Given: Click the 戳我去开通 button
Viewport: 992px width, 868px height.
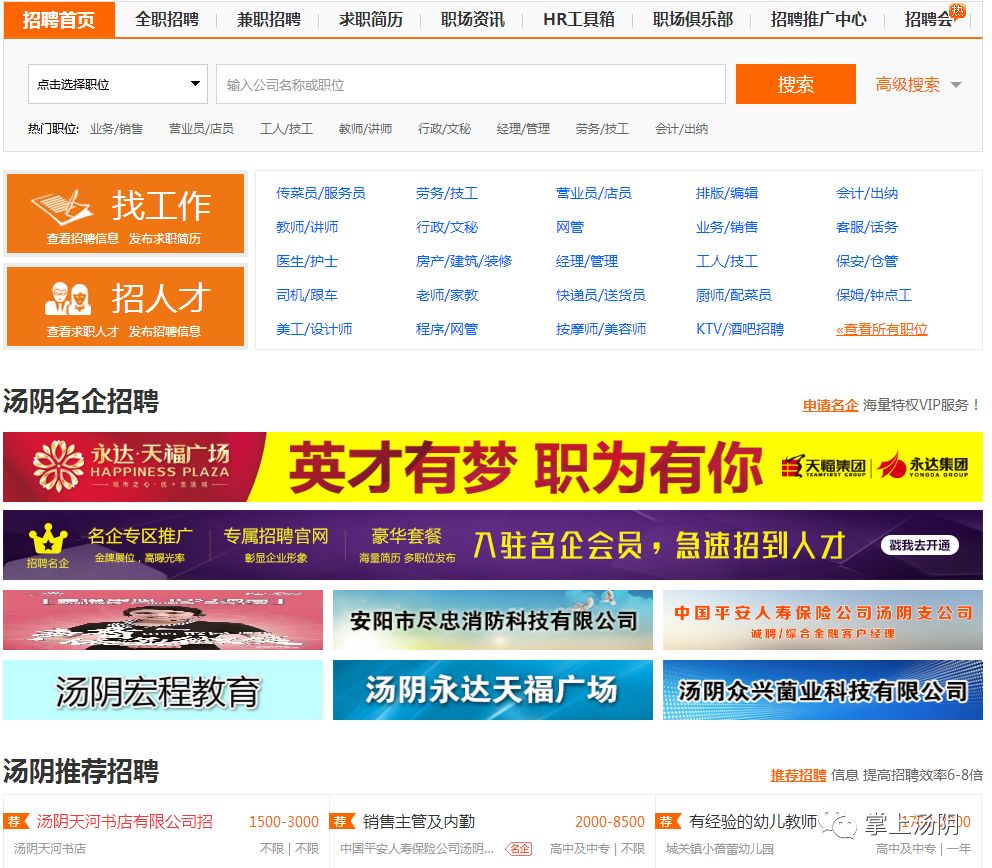Looking at the screenshot, I should 920,545.
